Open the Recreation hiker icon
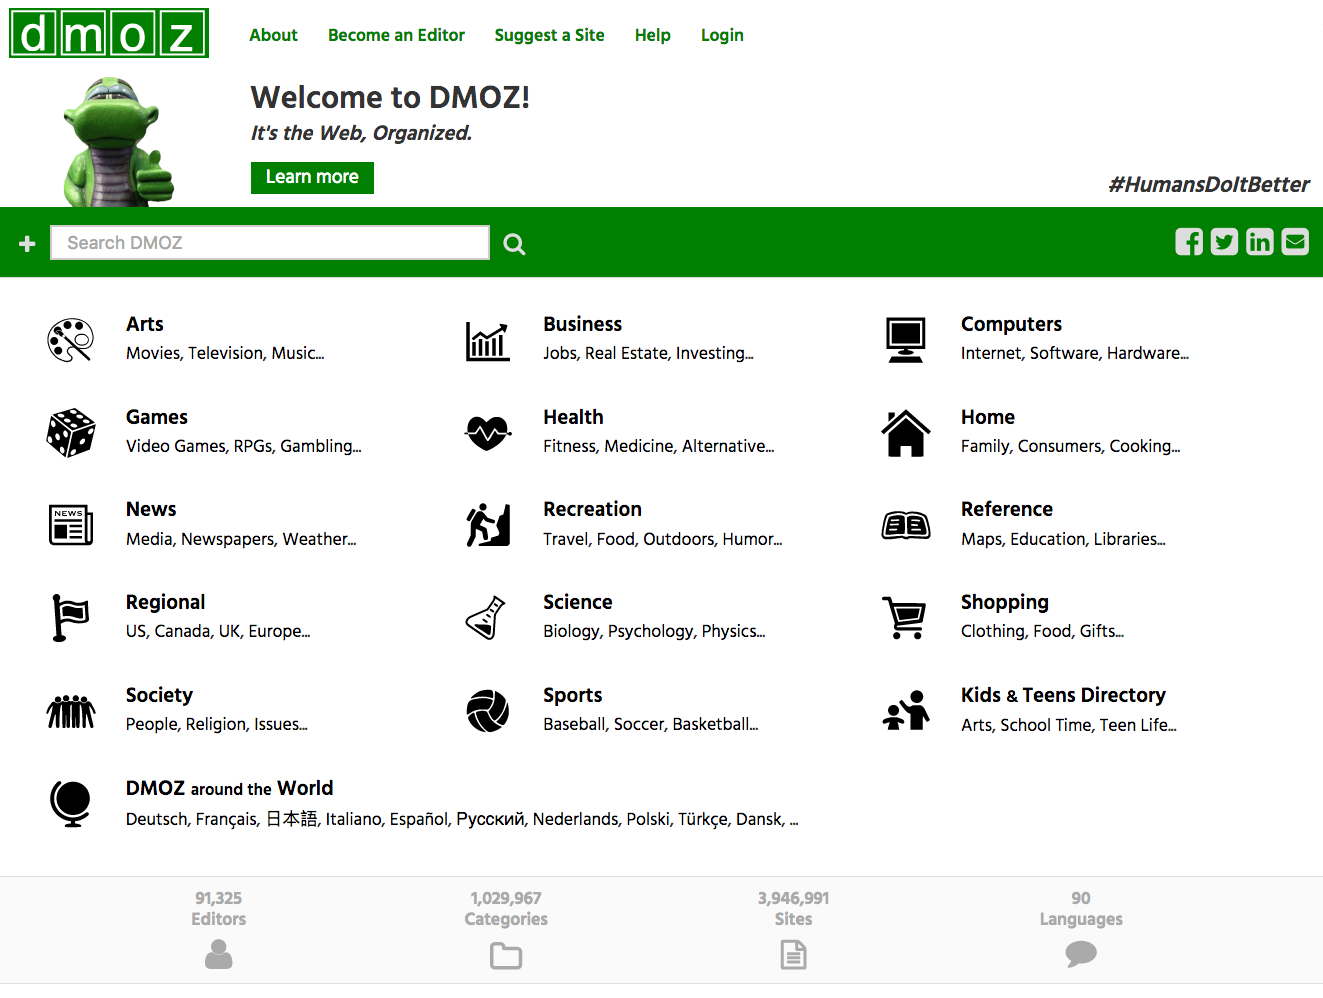The width and height of the screenshot is (1323, 998). click(x=488, y=525)
